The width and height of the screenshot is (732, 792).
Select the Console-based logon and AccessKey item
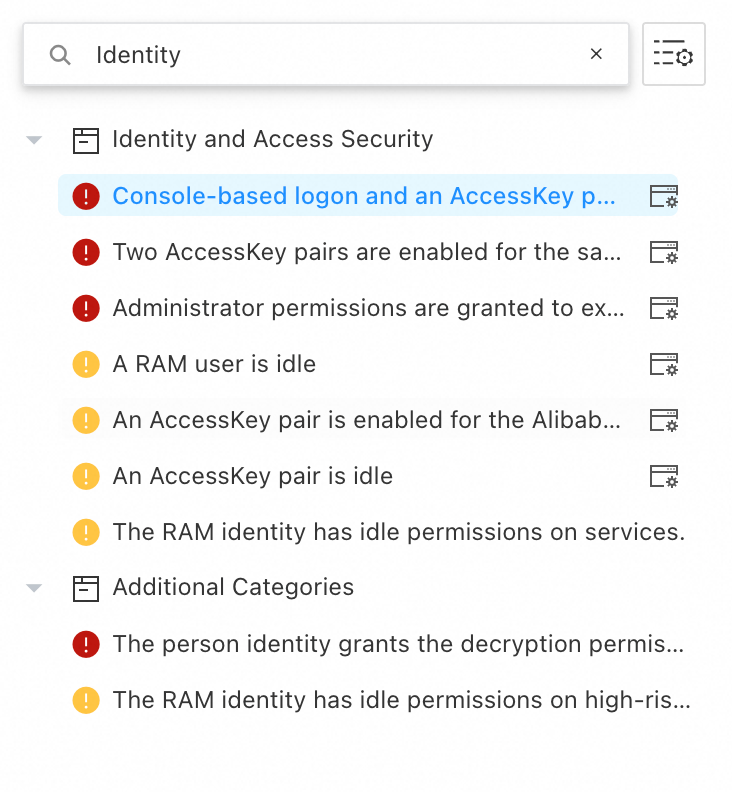(364, 196)
